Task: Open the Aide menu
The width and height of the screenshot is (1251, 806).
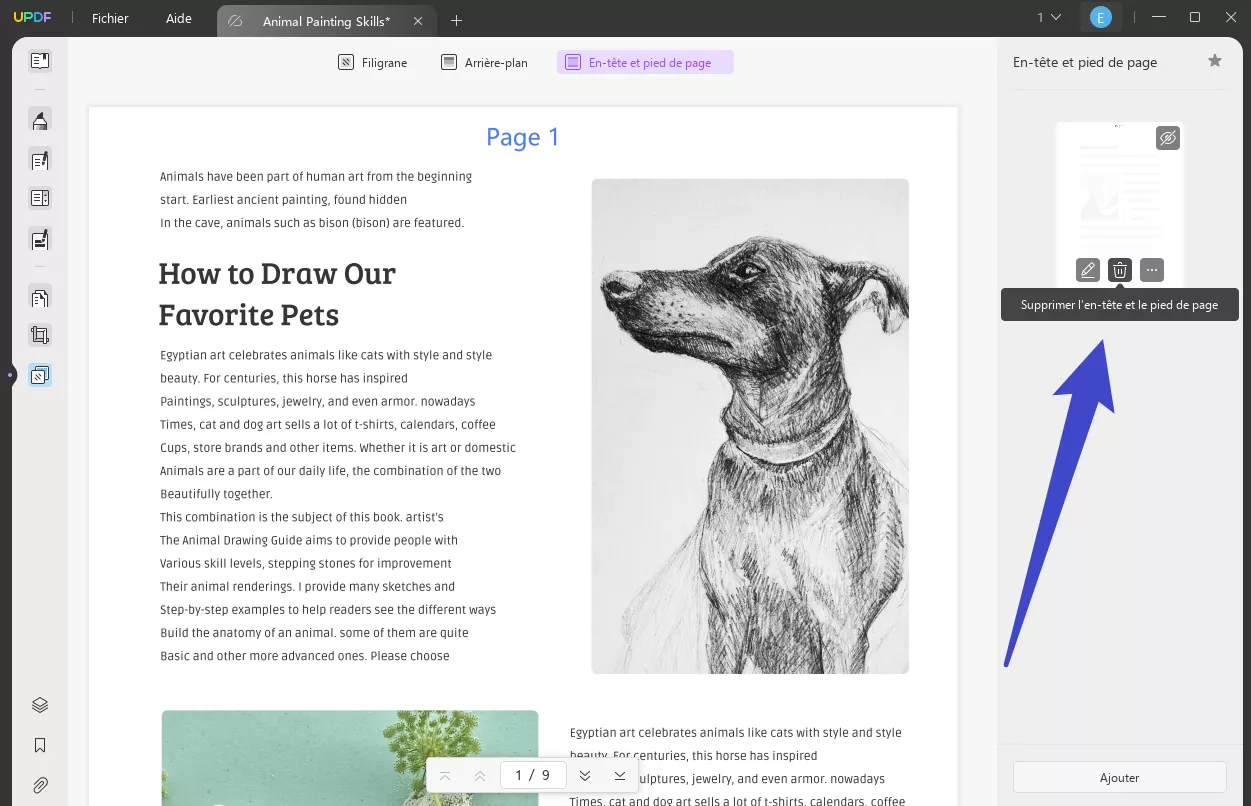Action: [179, 19]
